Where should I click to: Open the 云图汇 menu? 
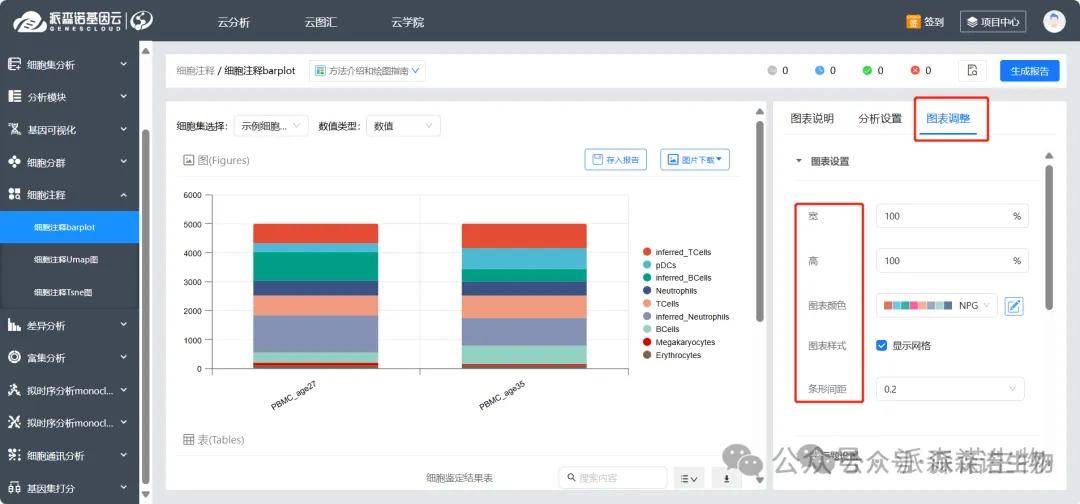pos(321,21)
